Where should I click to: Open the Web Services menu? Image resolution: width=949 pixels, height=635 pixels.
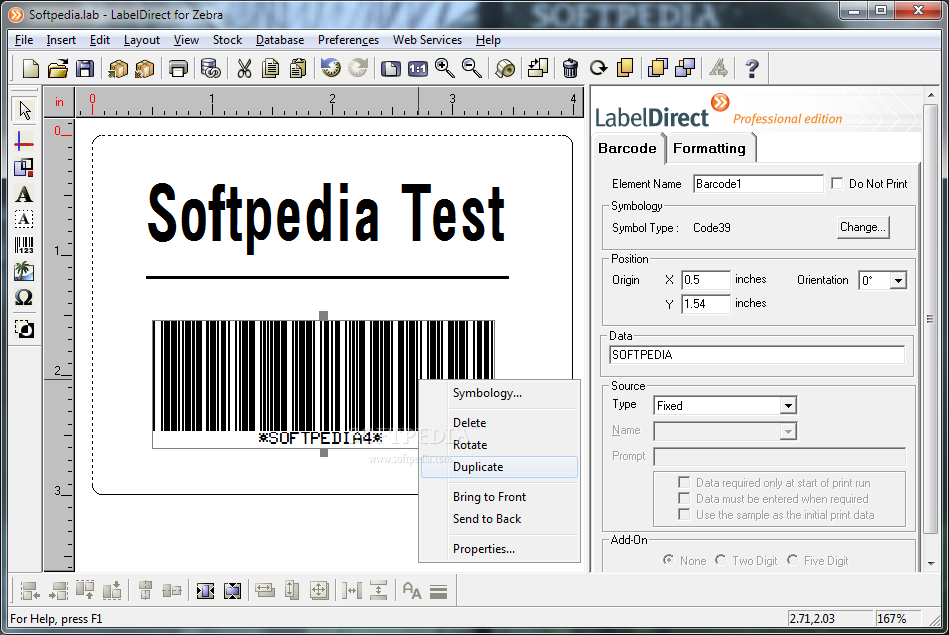click(427, 40)
